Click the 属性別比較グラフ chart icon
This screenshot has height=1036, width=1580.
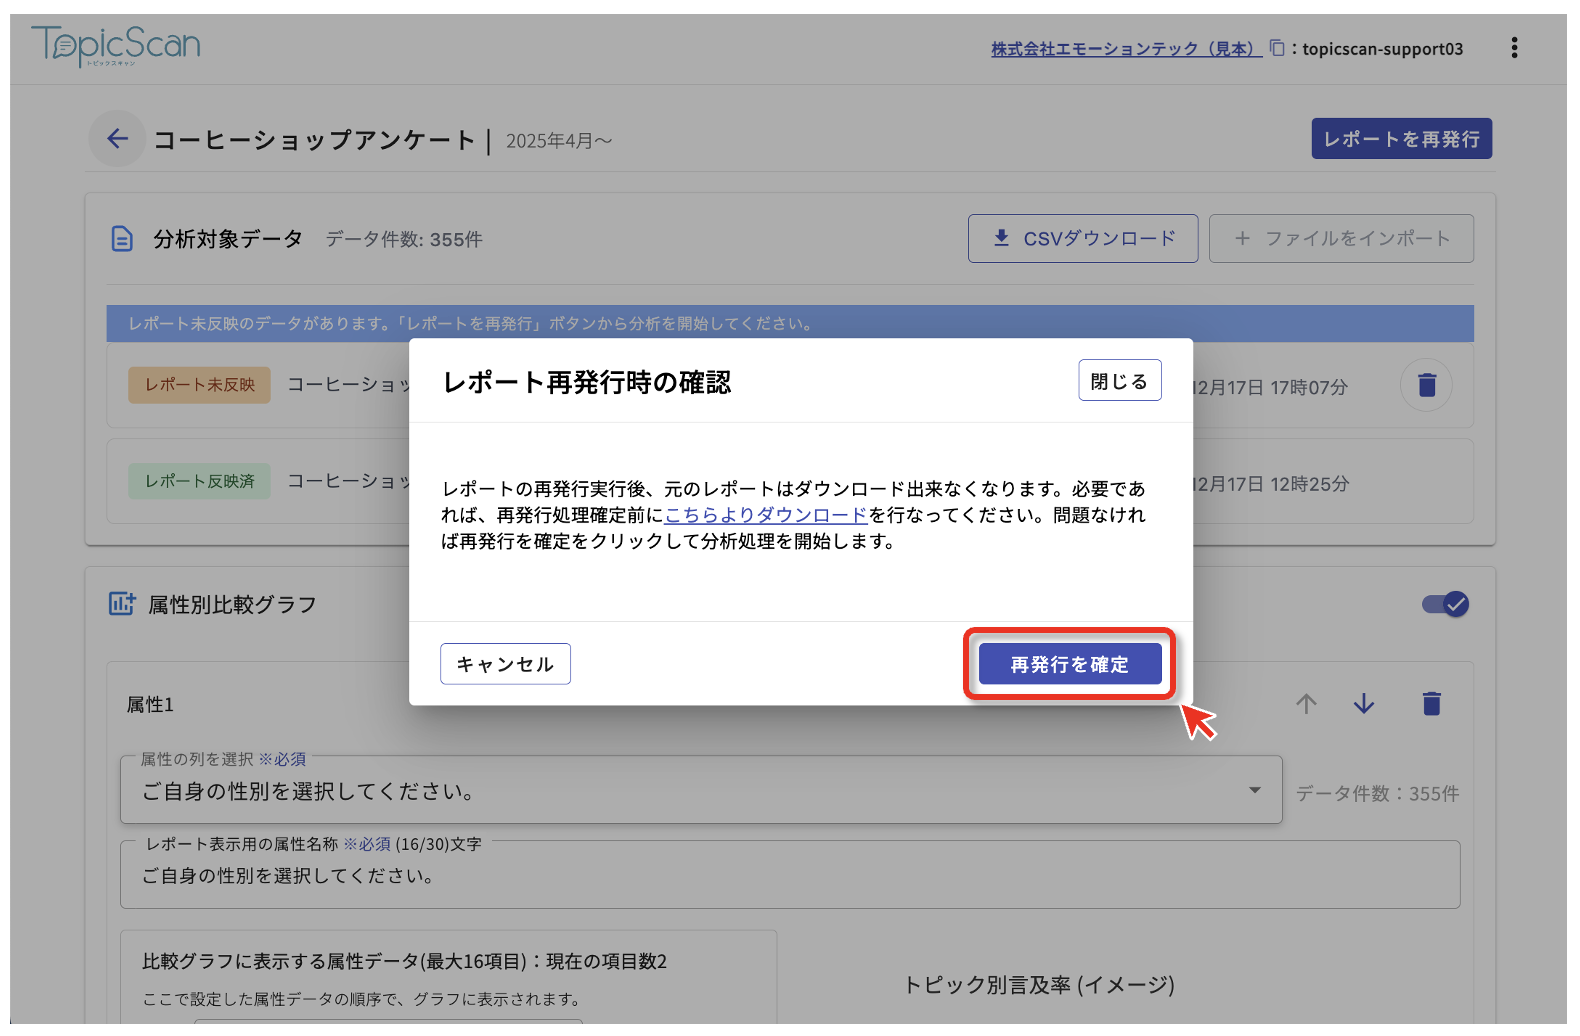click(122, 604)
